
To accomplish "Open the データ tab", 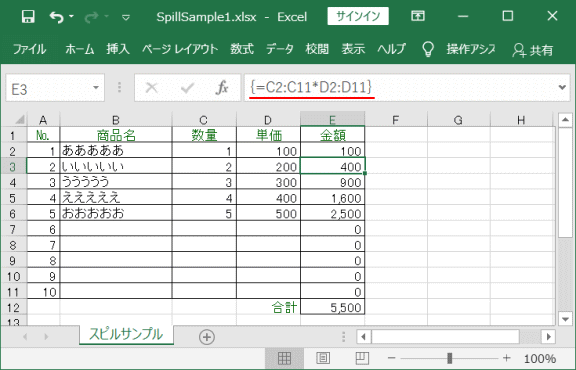I will (x=280, y=49).
